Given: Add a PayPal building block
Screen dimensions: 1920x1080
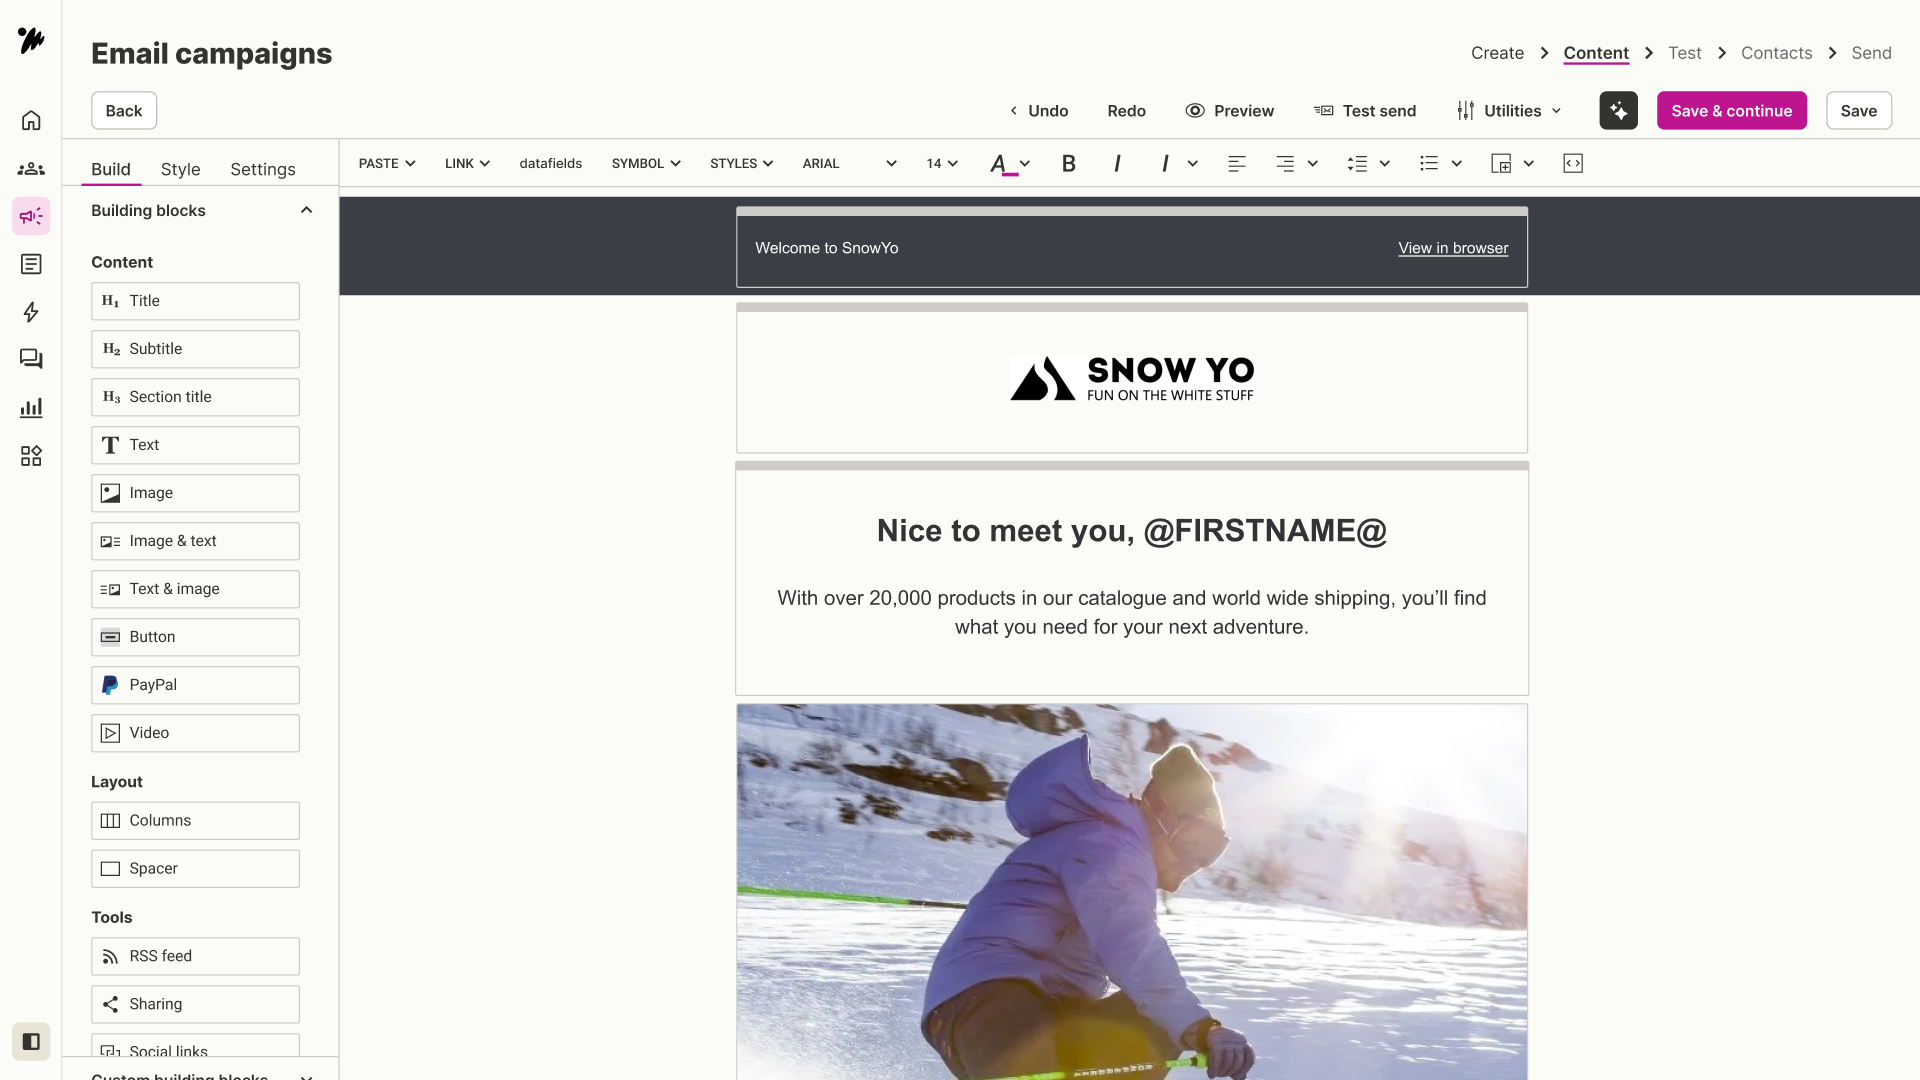Looking at the screenshot, I should pos(195,685).
